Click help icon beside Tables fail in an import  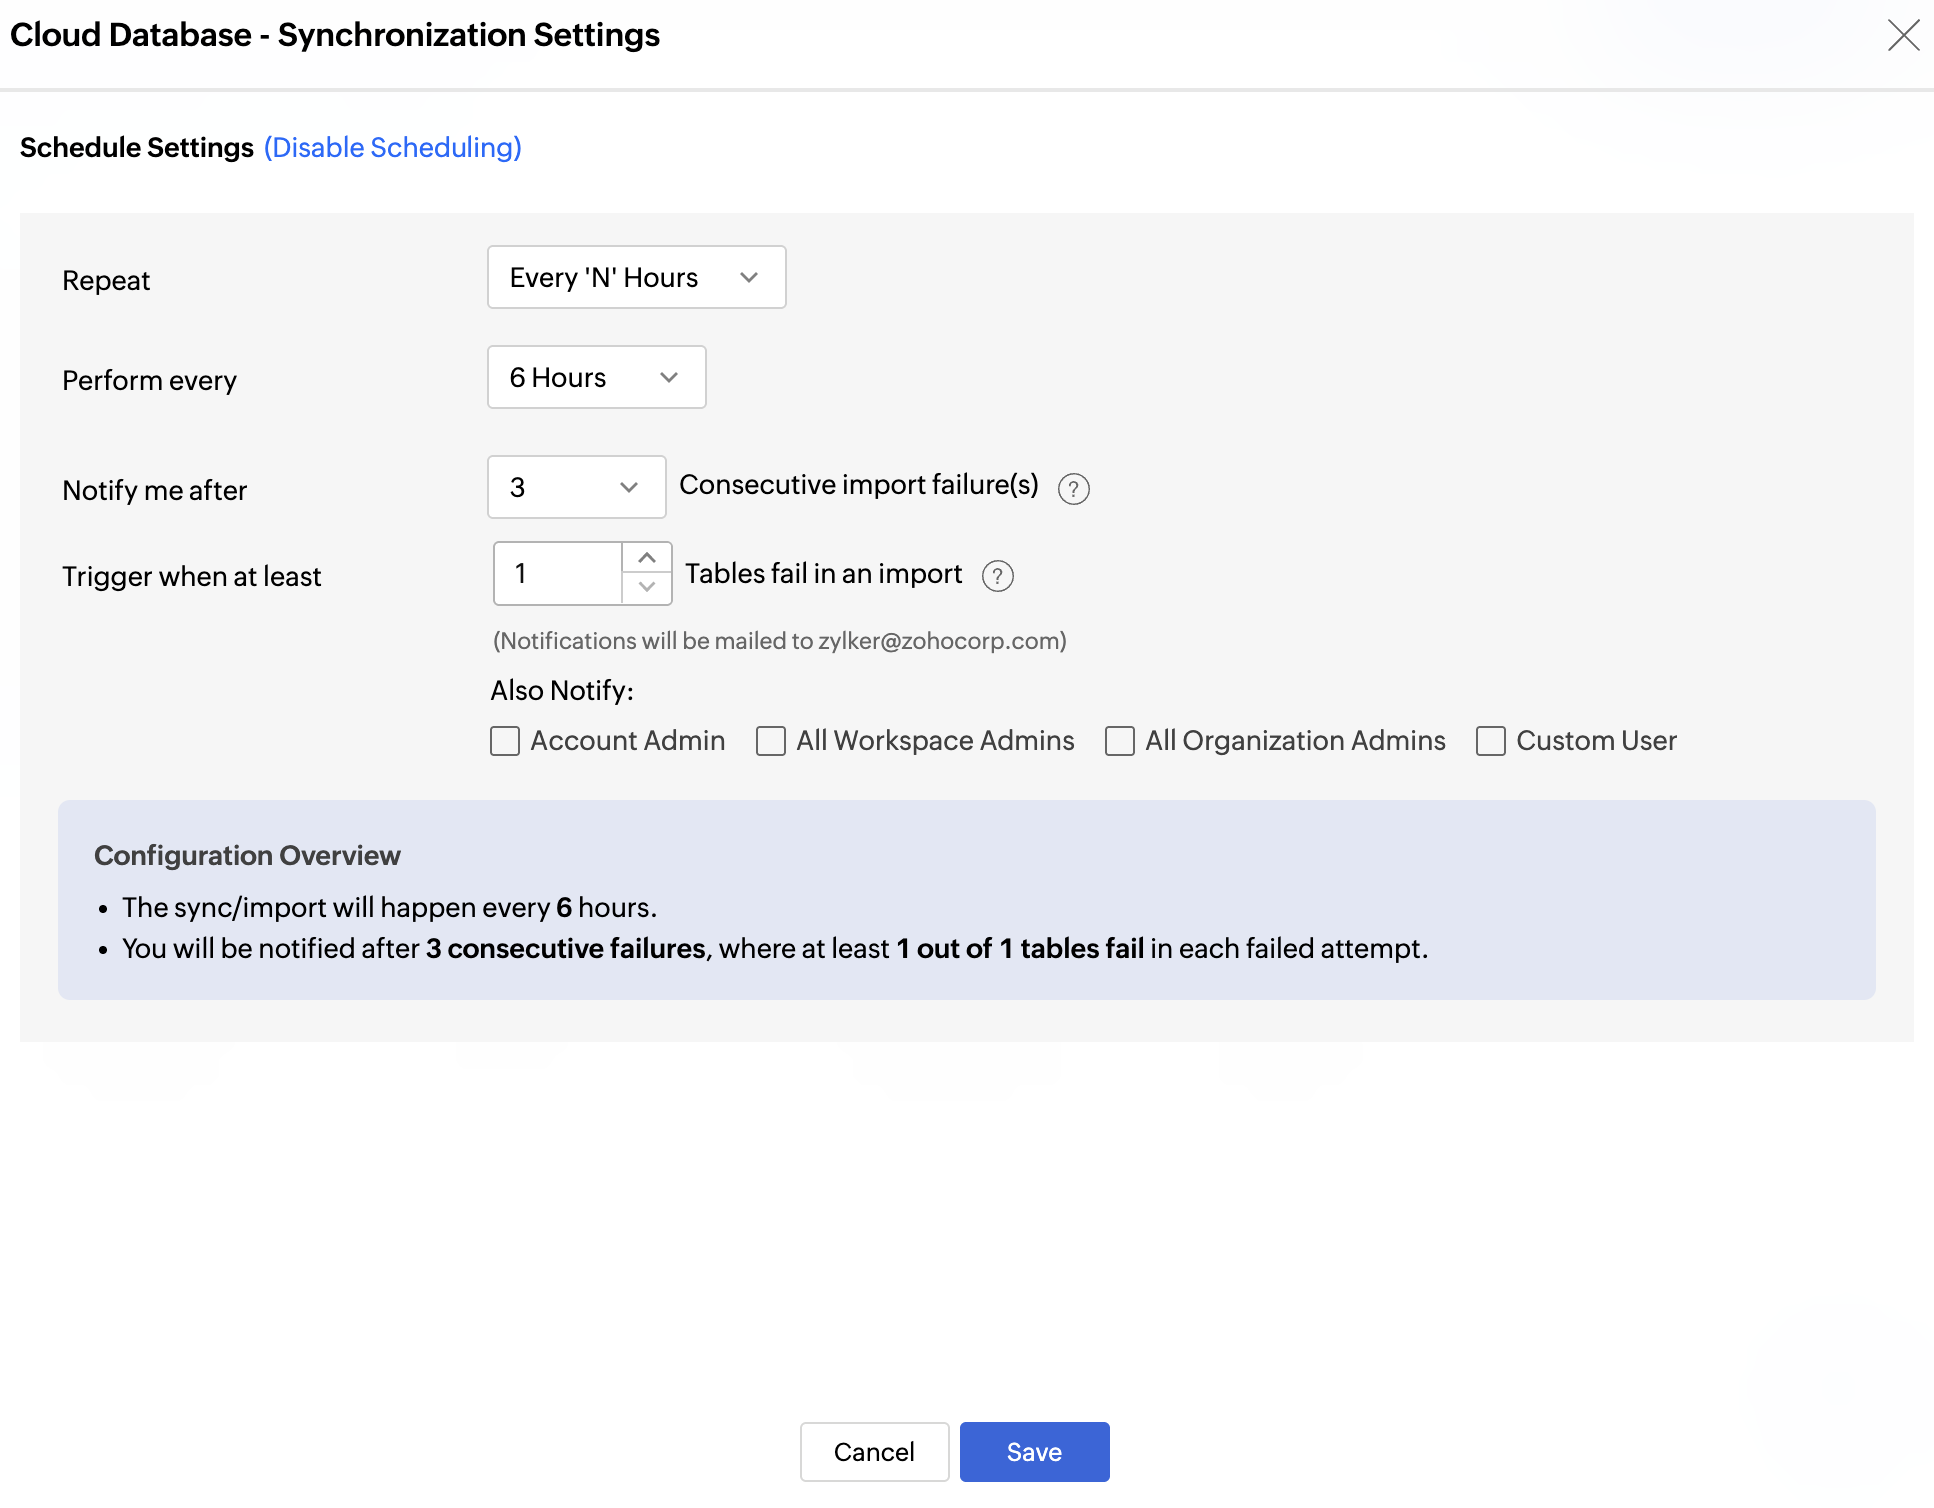[997, 576]
